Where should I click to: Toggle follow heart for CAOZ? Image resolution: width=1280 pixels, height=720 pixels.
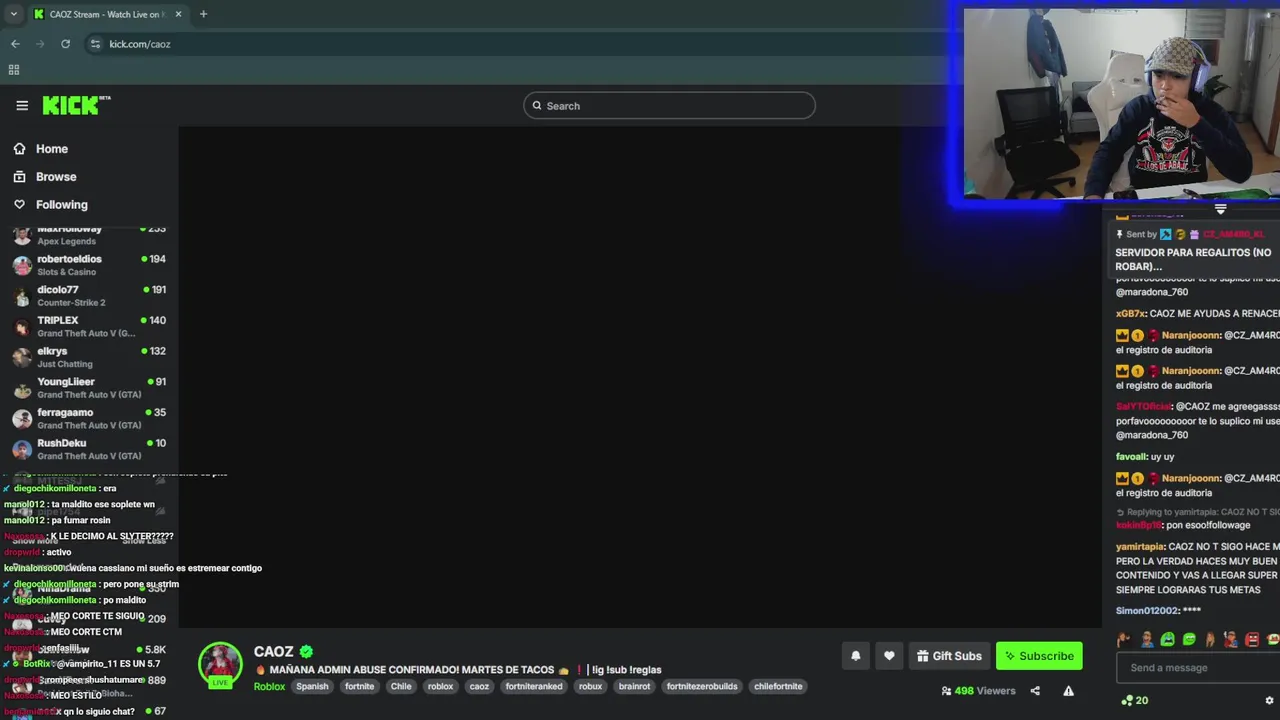[x=889, y=656]
